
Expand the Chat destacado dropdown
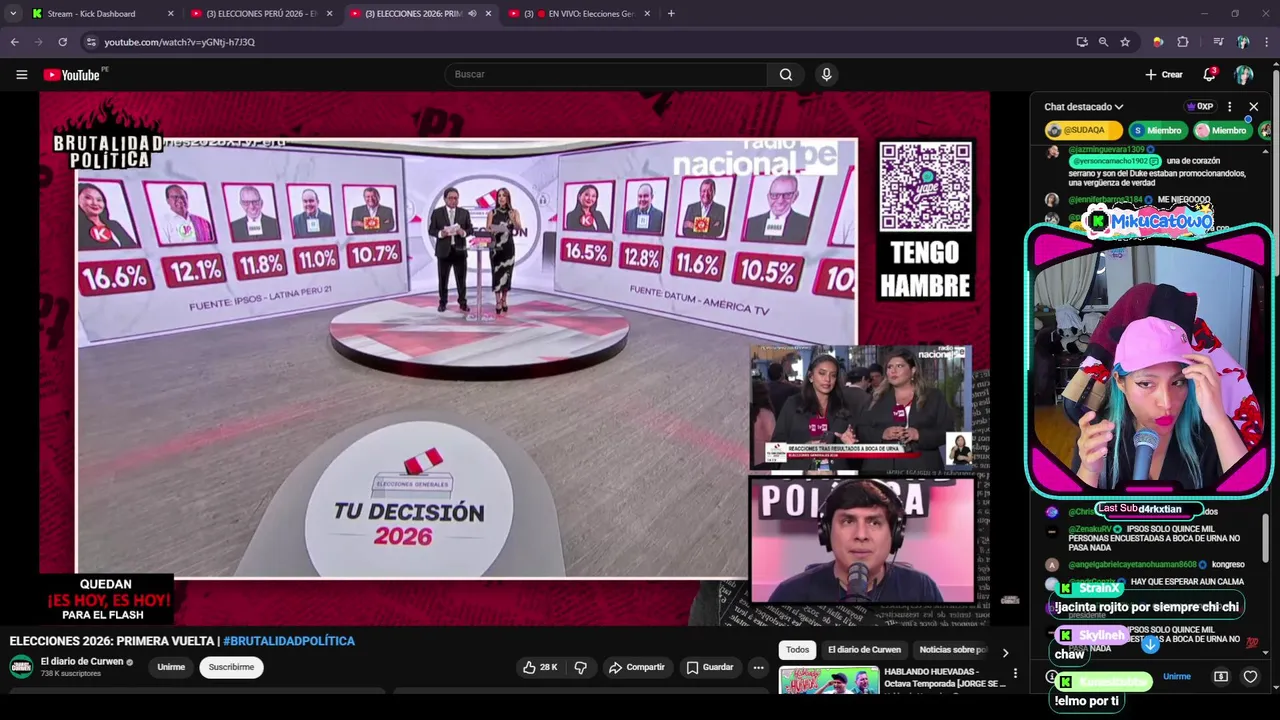coord(1084,107)
